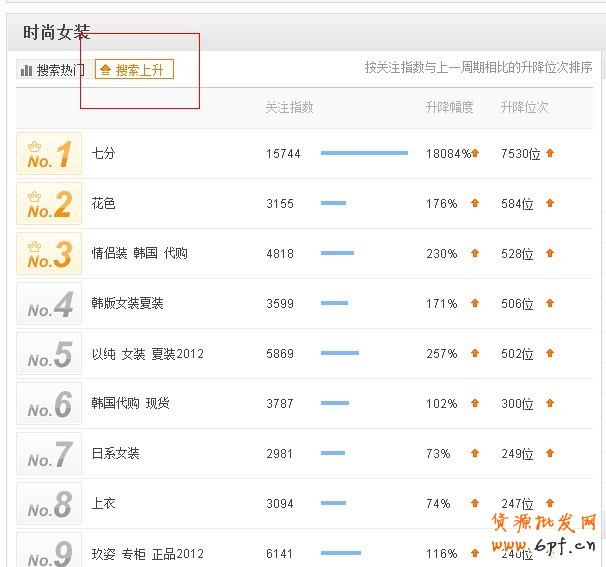Open the keyword 七分
606x567 pixels.
tap(103, 154)
